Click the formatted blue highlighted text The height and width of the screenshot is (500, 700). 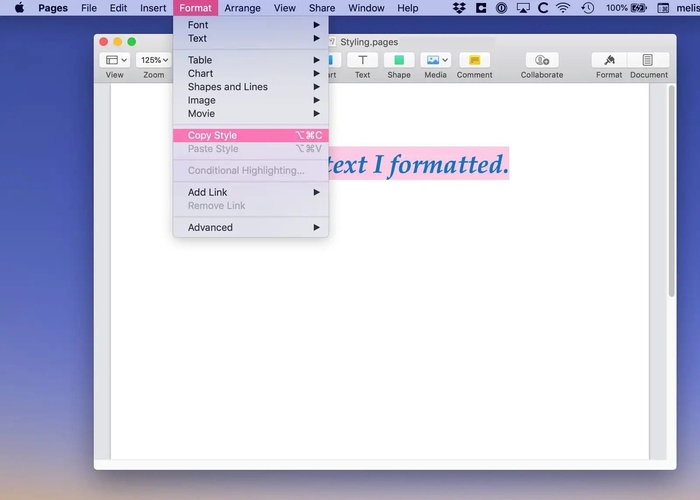(x=417, y=165)
